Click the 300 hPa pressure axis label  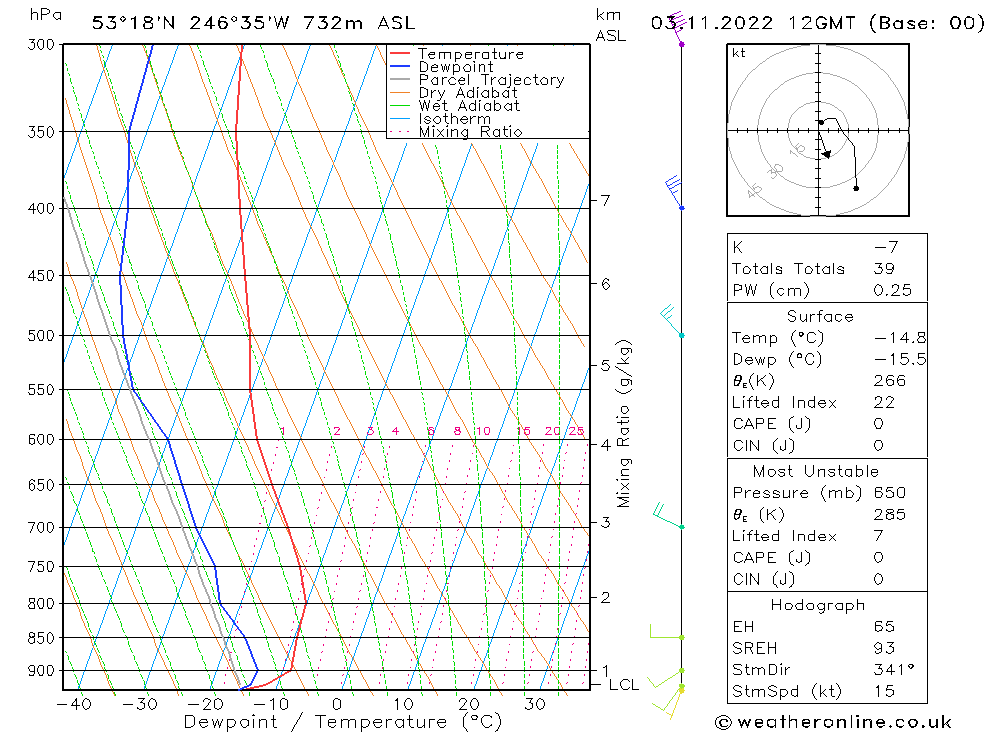[41, 45]
